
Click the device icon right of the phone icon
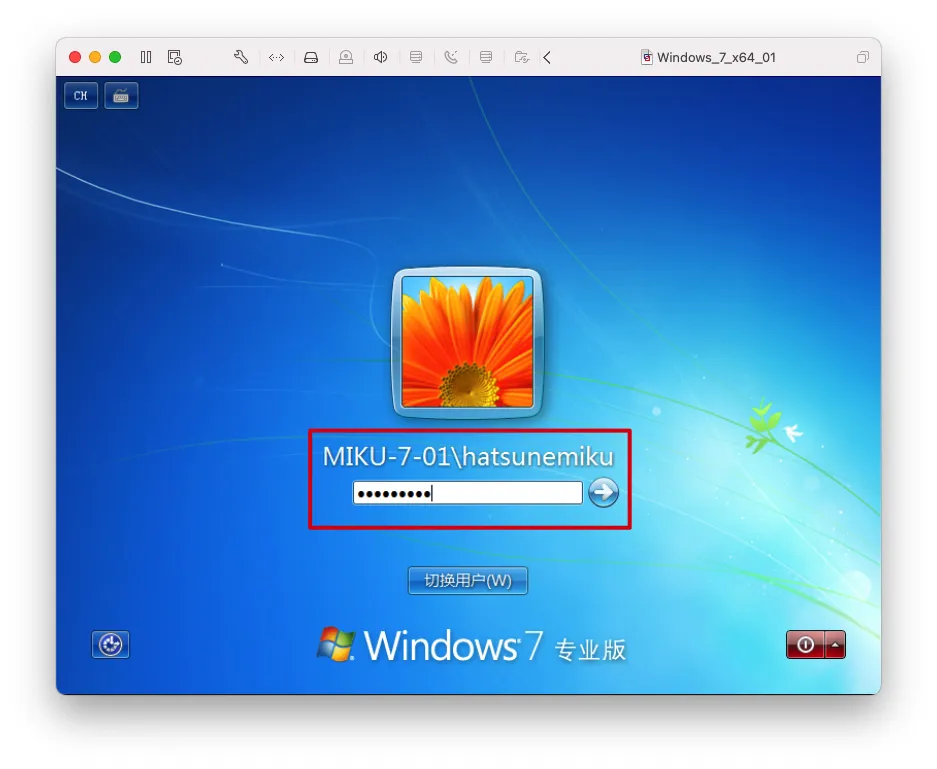click(486, 57)
